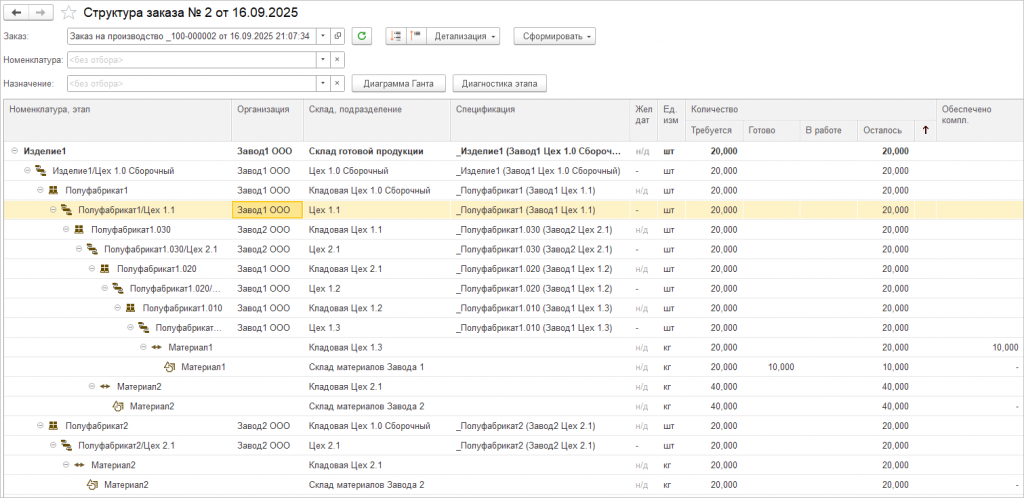This screenshot has width=1024, height=498.
Task: Click the Номенклатура, этап column header
Action: (118, 120)
